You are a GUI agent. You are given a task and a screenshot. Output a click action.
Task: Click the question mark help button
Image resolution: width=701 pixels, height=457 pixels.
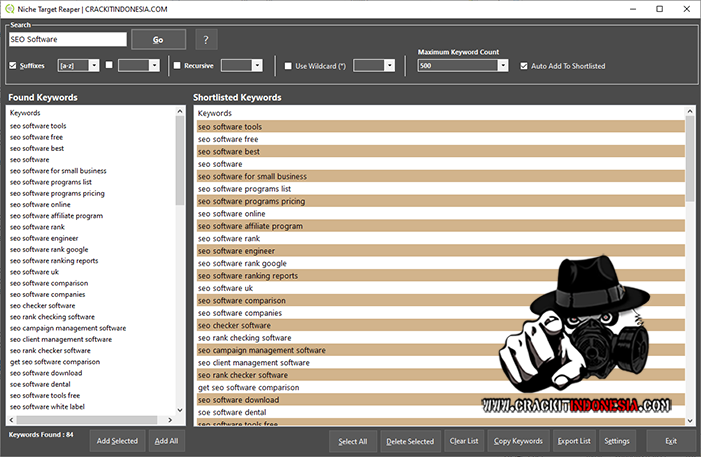[205, 40]
